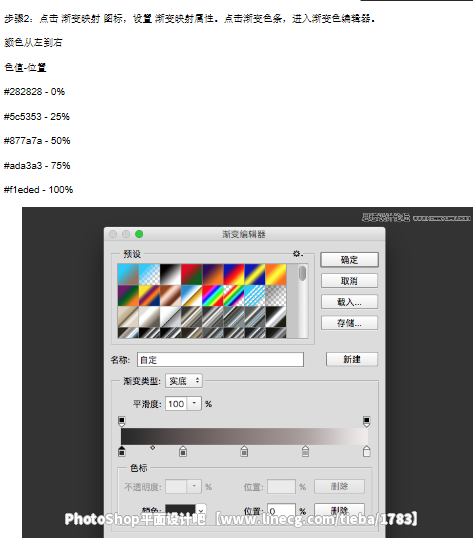Open the 平滑度 dropdown arrow

tap(194, 404)
